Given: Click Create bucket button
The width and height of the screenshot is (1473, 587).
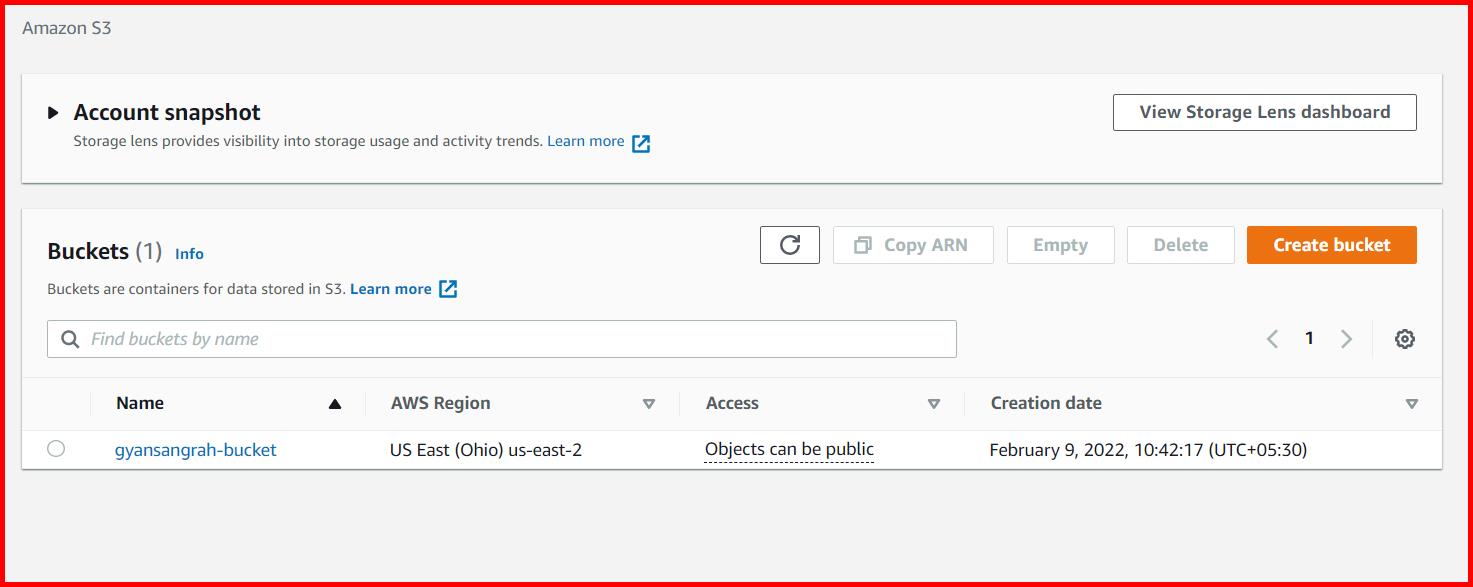Looking at the screenshot, I should point(1332,245).
